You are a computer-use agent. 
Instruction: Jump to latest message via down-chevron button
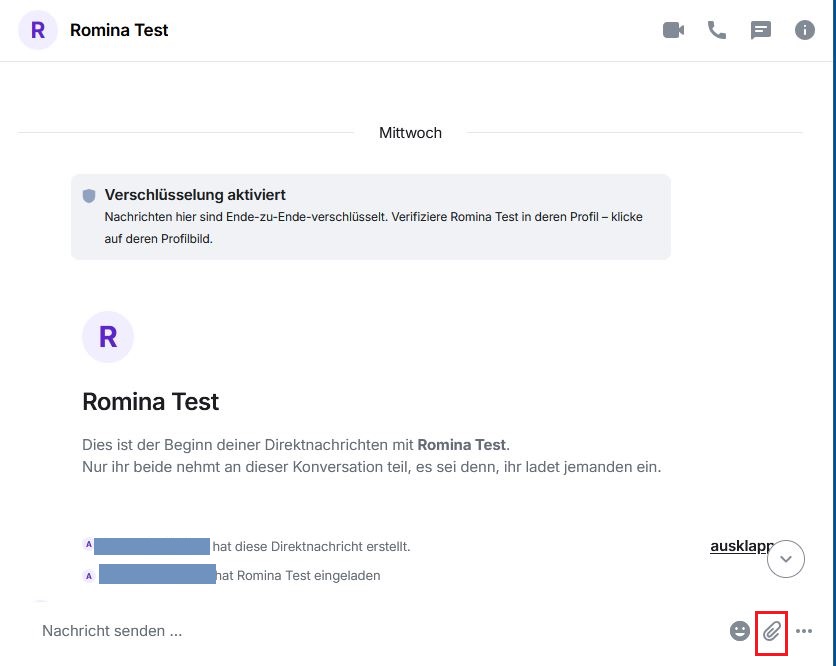pyautogui.click(x=785, y=559)
